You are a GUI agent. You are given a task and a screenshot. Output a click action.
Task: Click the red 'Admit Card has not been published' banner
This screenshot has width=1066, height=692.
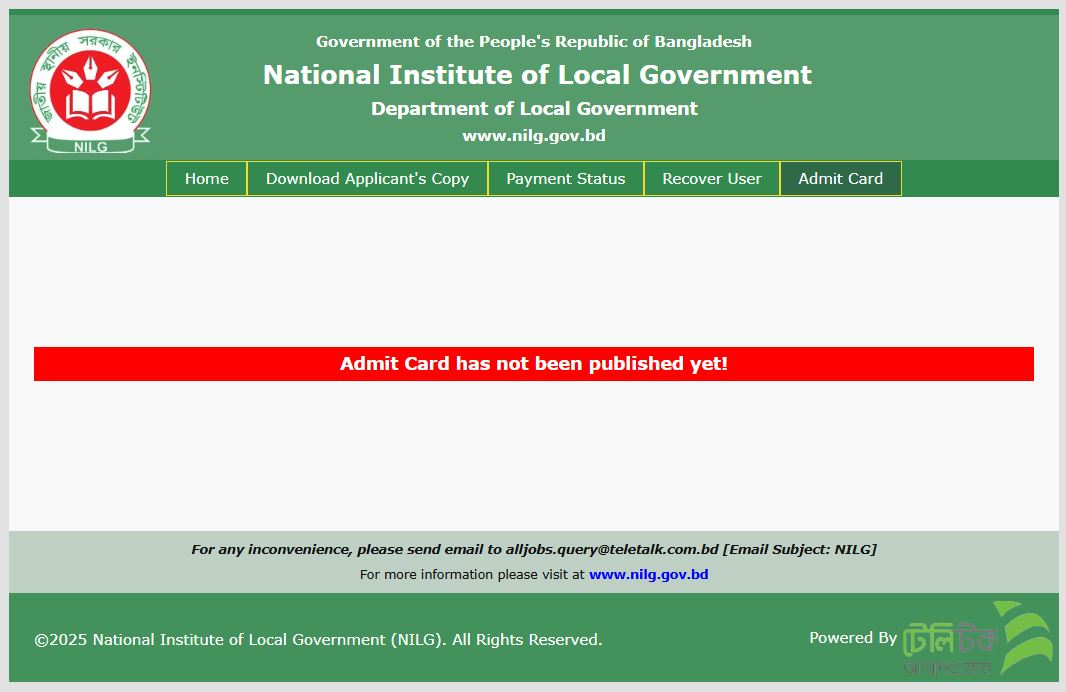coord(532,364)
